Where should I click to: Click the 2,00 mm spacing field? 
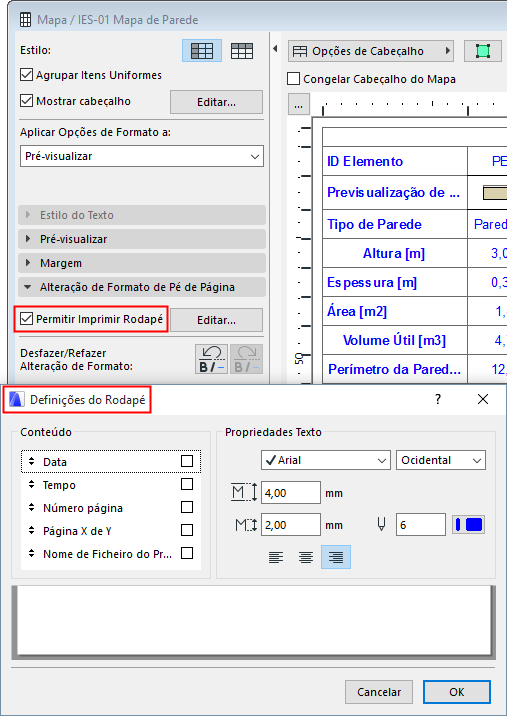click(x=291, y=525)
